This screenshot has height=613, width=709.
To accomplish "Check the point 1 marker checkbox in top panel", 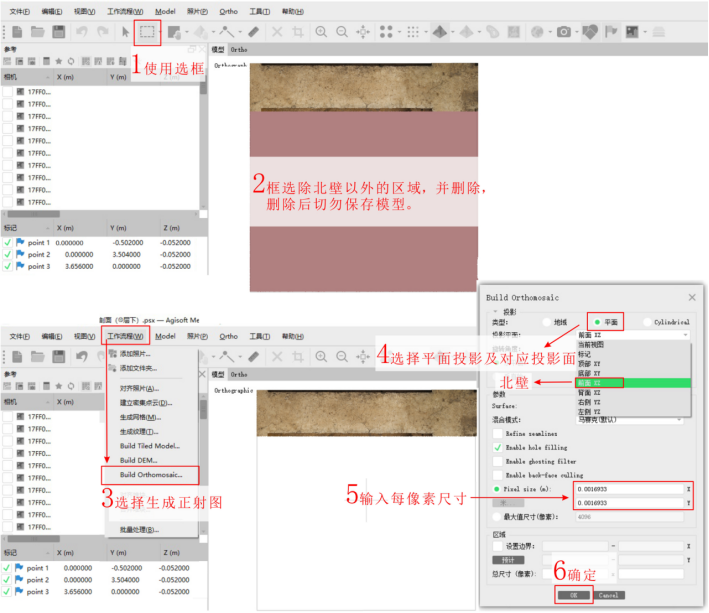I will [x=8, y=242].
